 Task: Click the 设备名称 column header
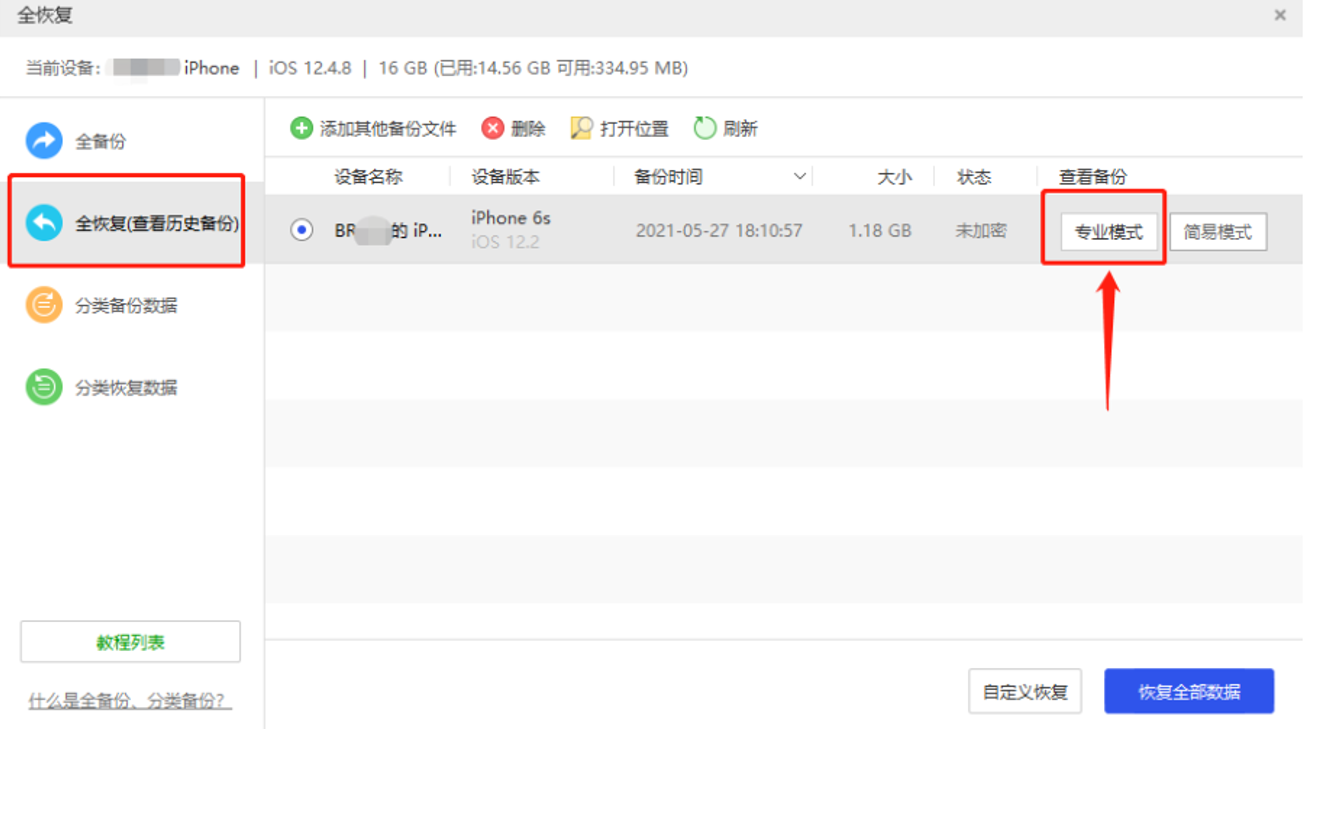(x=368, y=177)
